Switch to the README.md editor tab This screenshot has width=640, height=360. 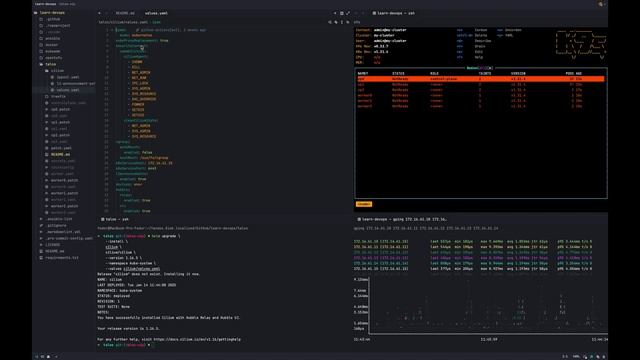click(125, 13)
